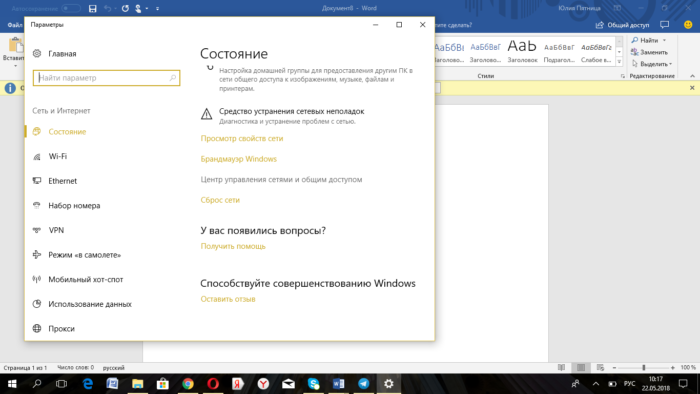Expand the Вставить dropdown arrow in Word
This screenshot has height=394, width=700.
(x=15, y=66)
